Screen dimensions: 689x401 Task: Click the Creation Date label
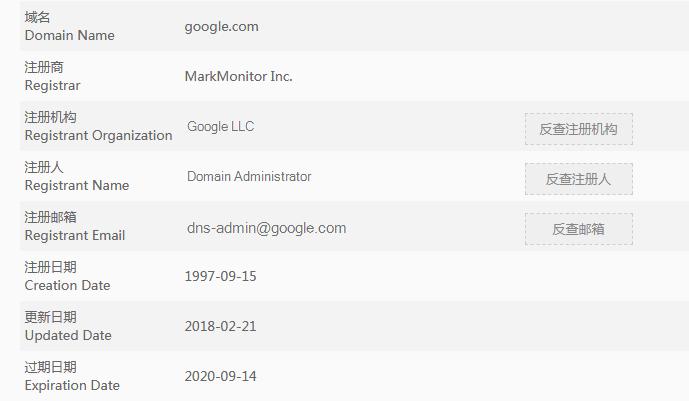[67, 286]
